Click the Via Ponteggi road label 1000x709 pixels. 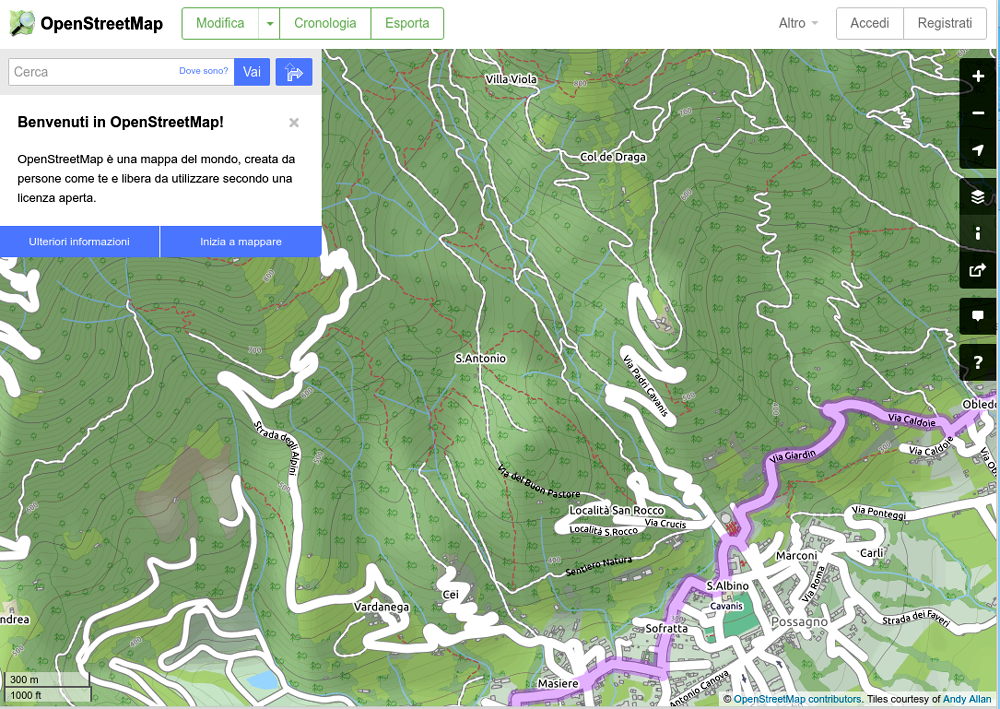(x=879, y=512)
